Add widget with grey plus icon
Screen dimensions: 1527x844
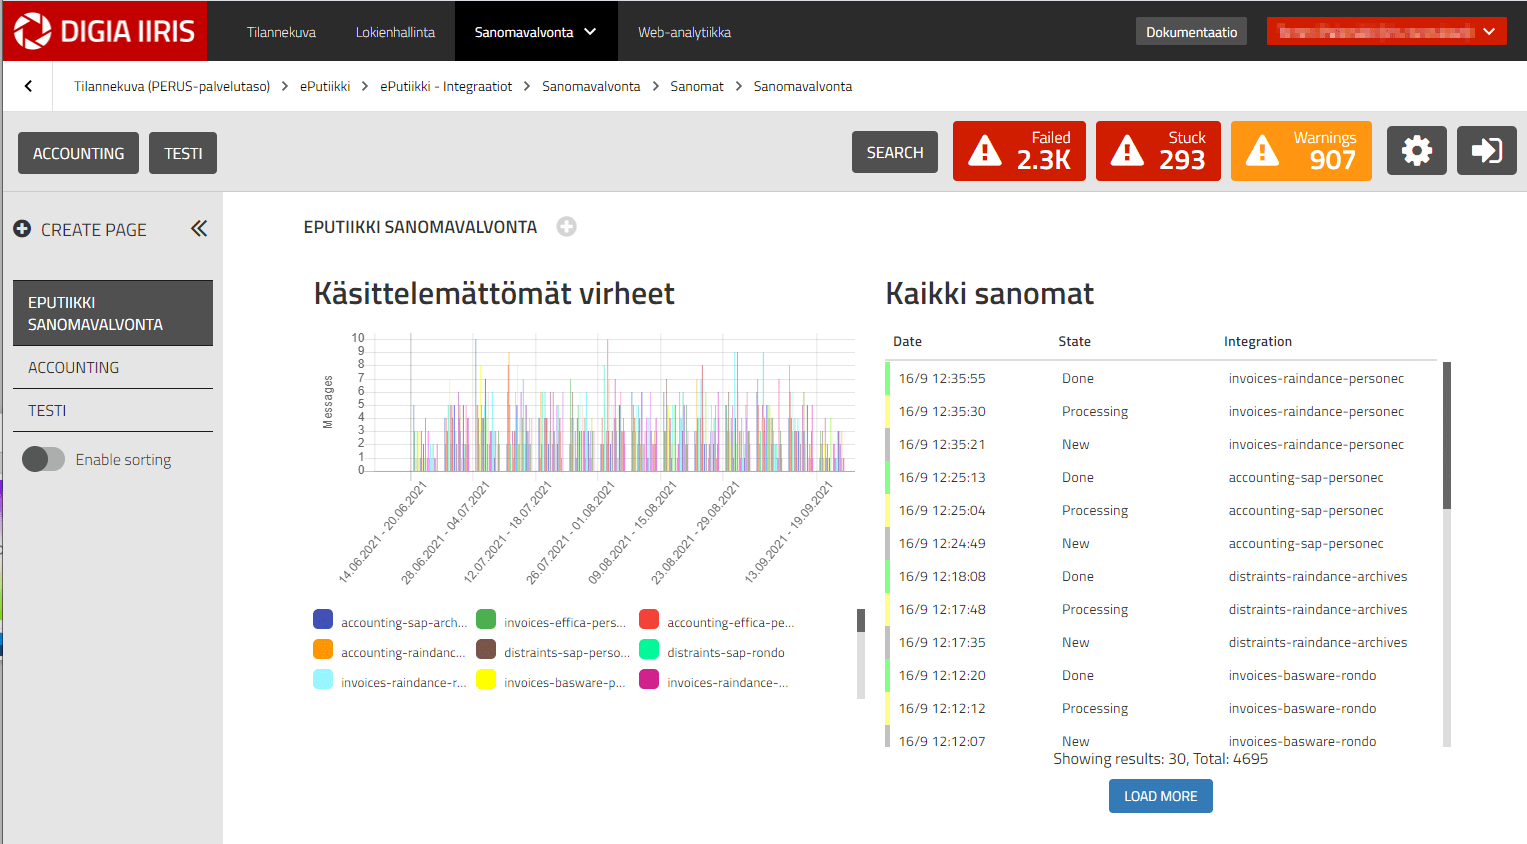pos(566,227)
